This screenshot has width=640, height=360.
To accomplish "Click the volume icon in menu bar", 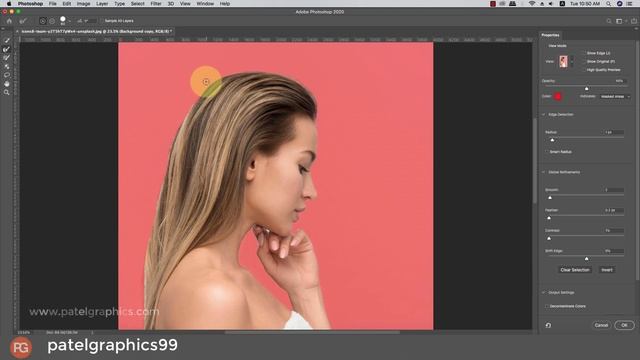I will 551,4.
